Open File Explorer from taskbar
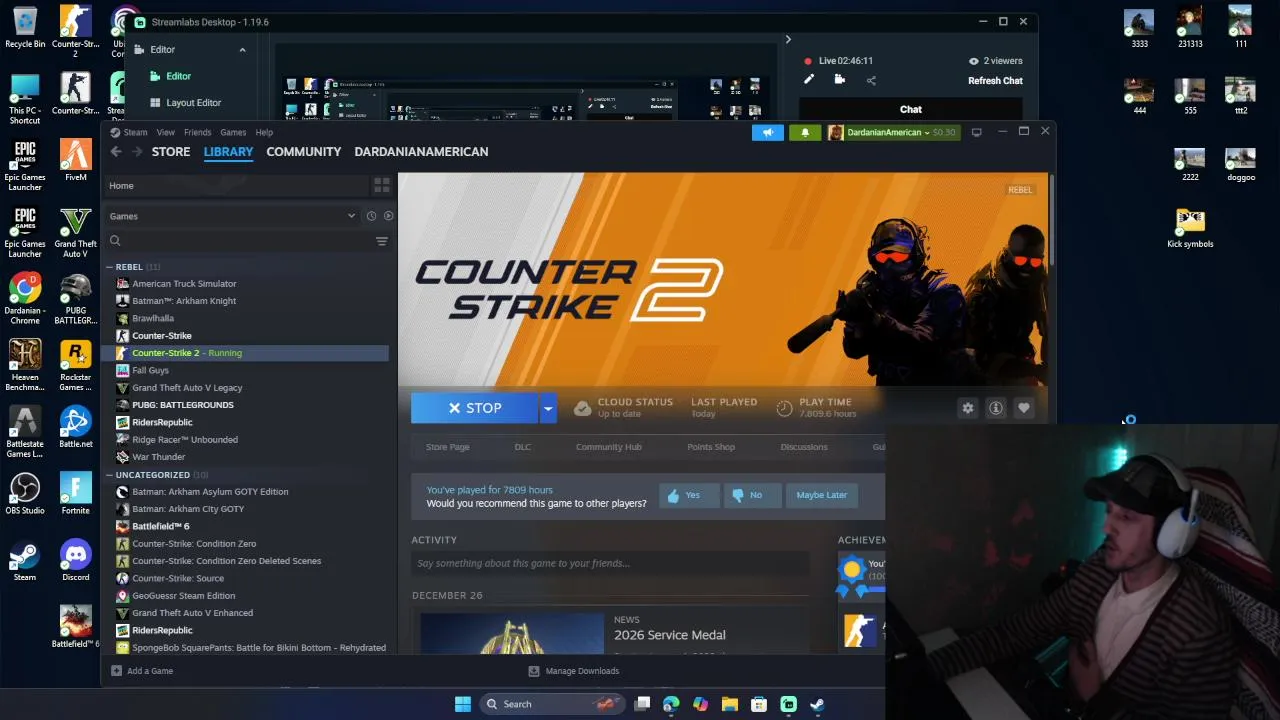The width and height of the screenshot is (1280, 720). pyautogui.click(x=729, y=704)
